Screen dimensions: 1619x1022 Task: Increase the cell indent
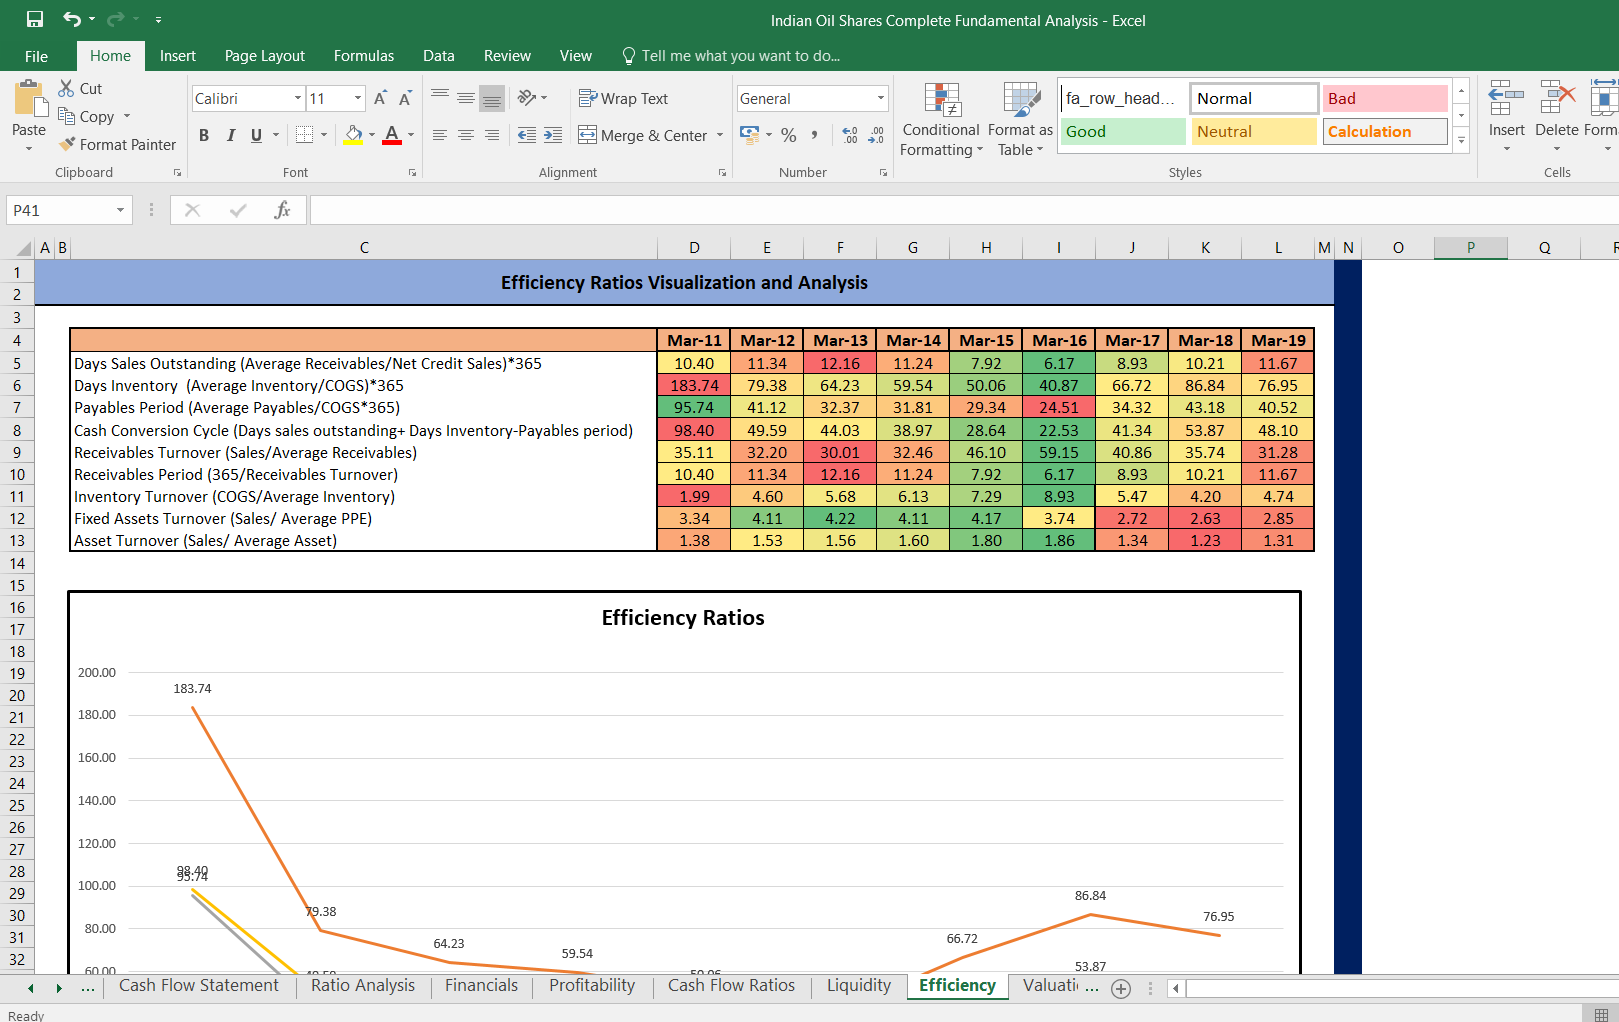[553, 135]
